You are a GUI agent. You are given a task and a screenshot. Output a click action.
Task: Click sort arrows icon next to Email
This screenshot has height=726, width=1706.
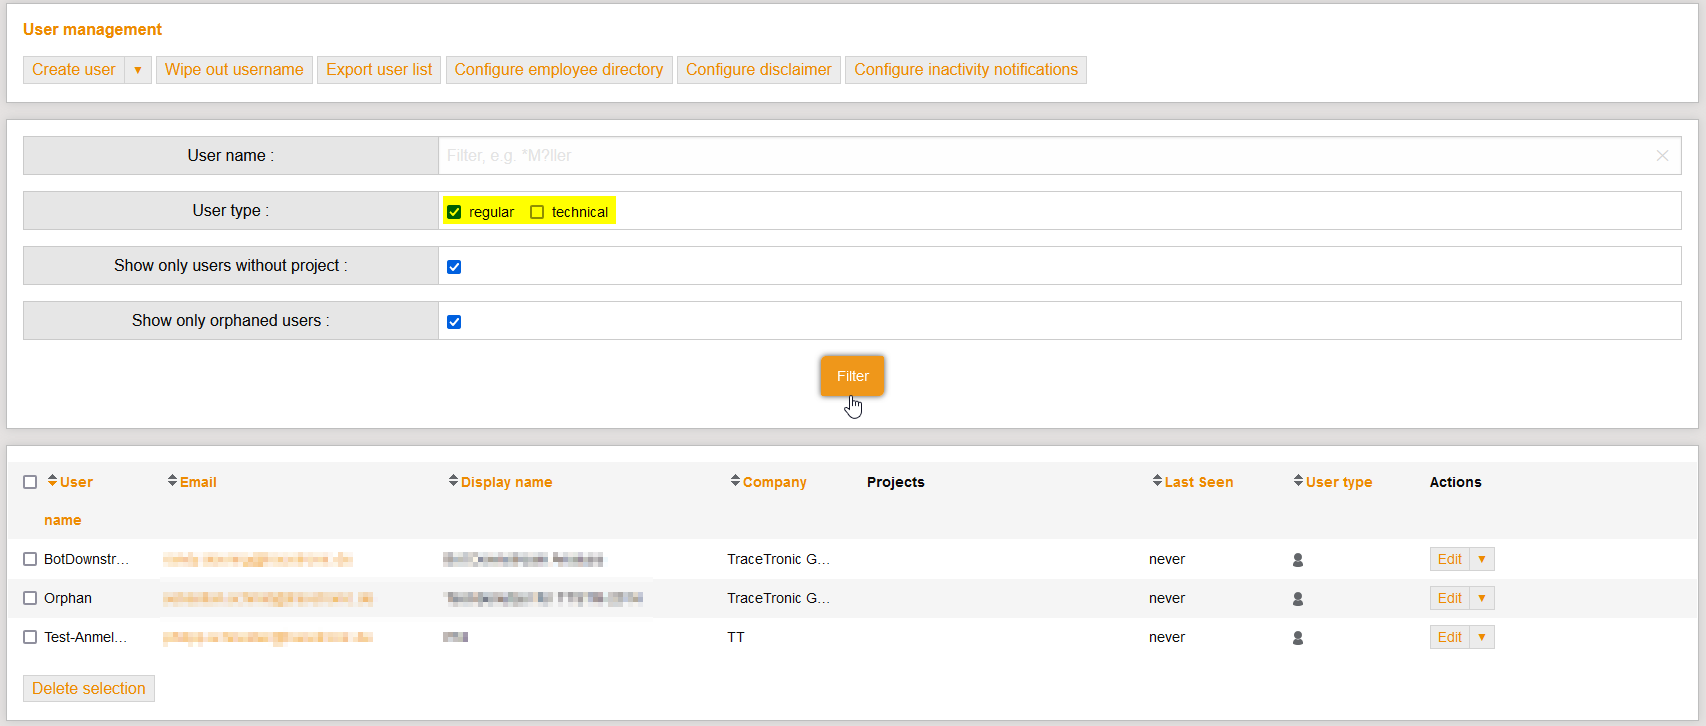(x=172, y=481)
